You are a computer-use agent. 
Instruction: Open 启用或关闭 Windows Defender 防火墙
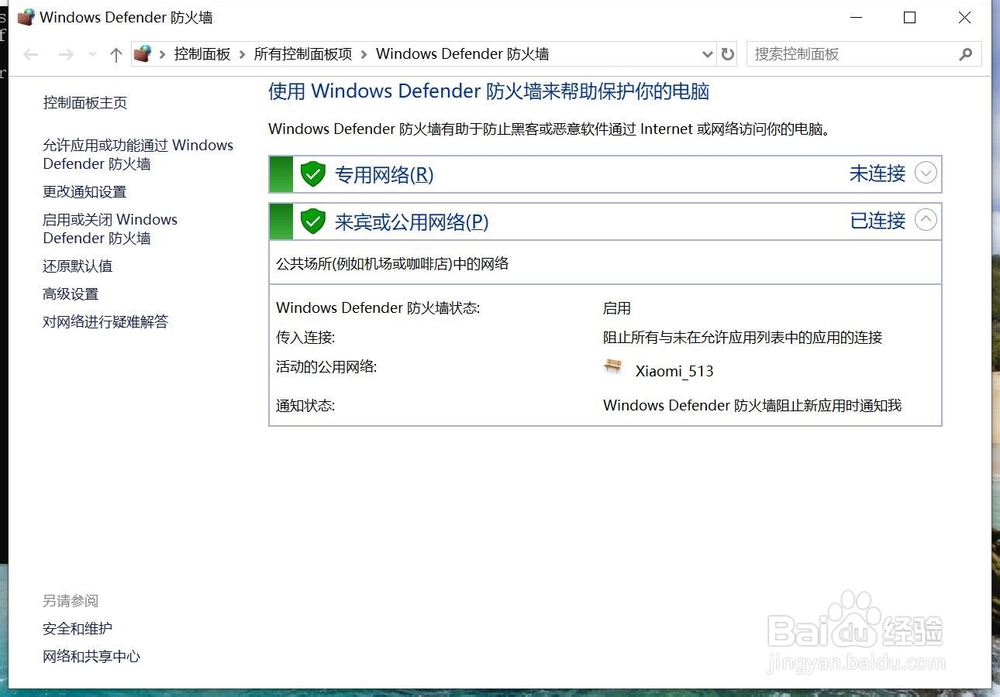pyautogui.click(x=110, y=229)
